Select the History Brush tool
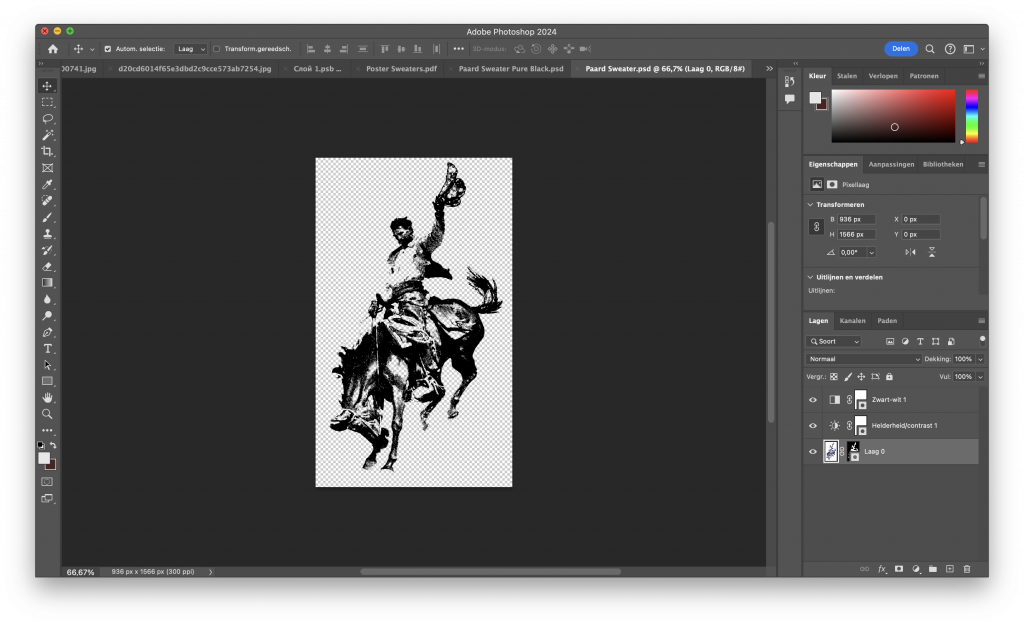 pos(48,250)
